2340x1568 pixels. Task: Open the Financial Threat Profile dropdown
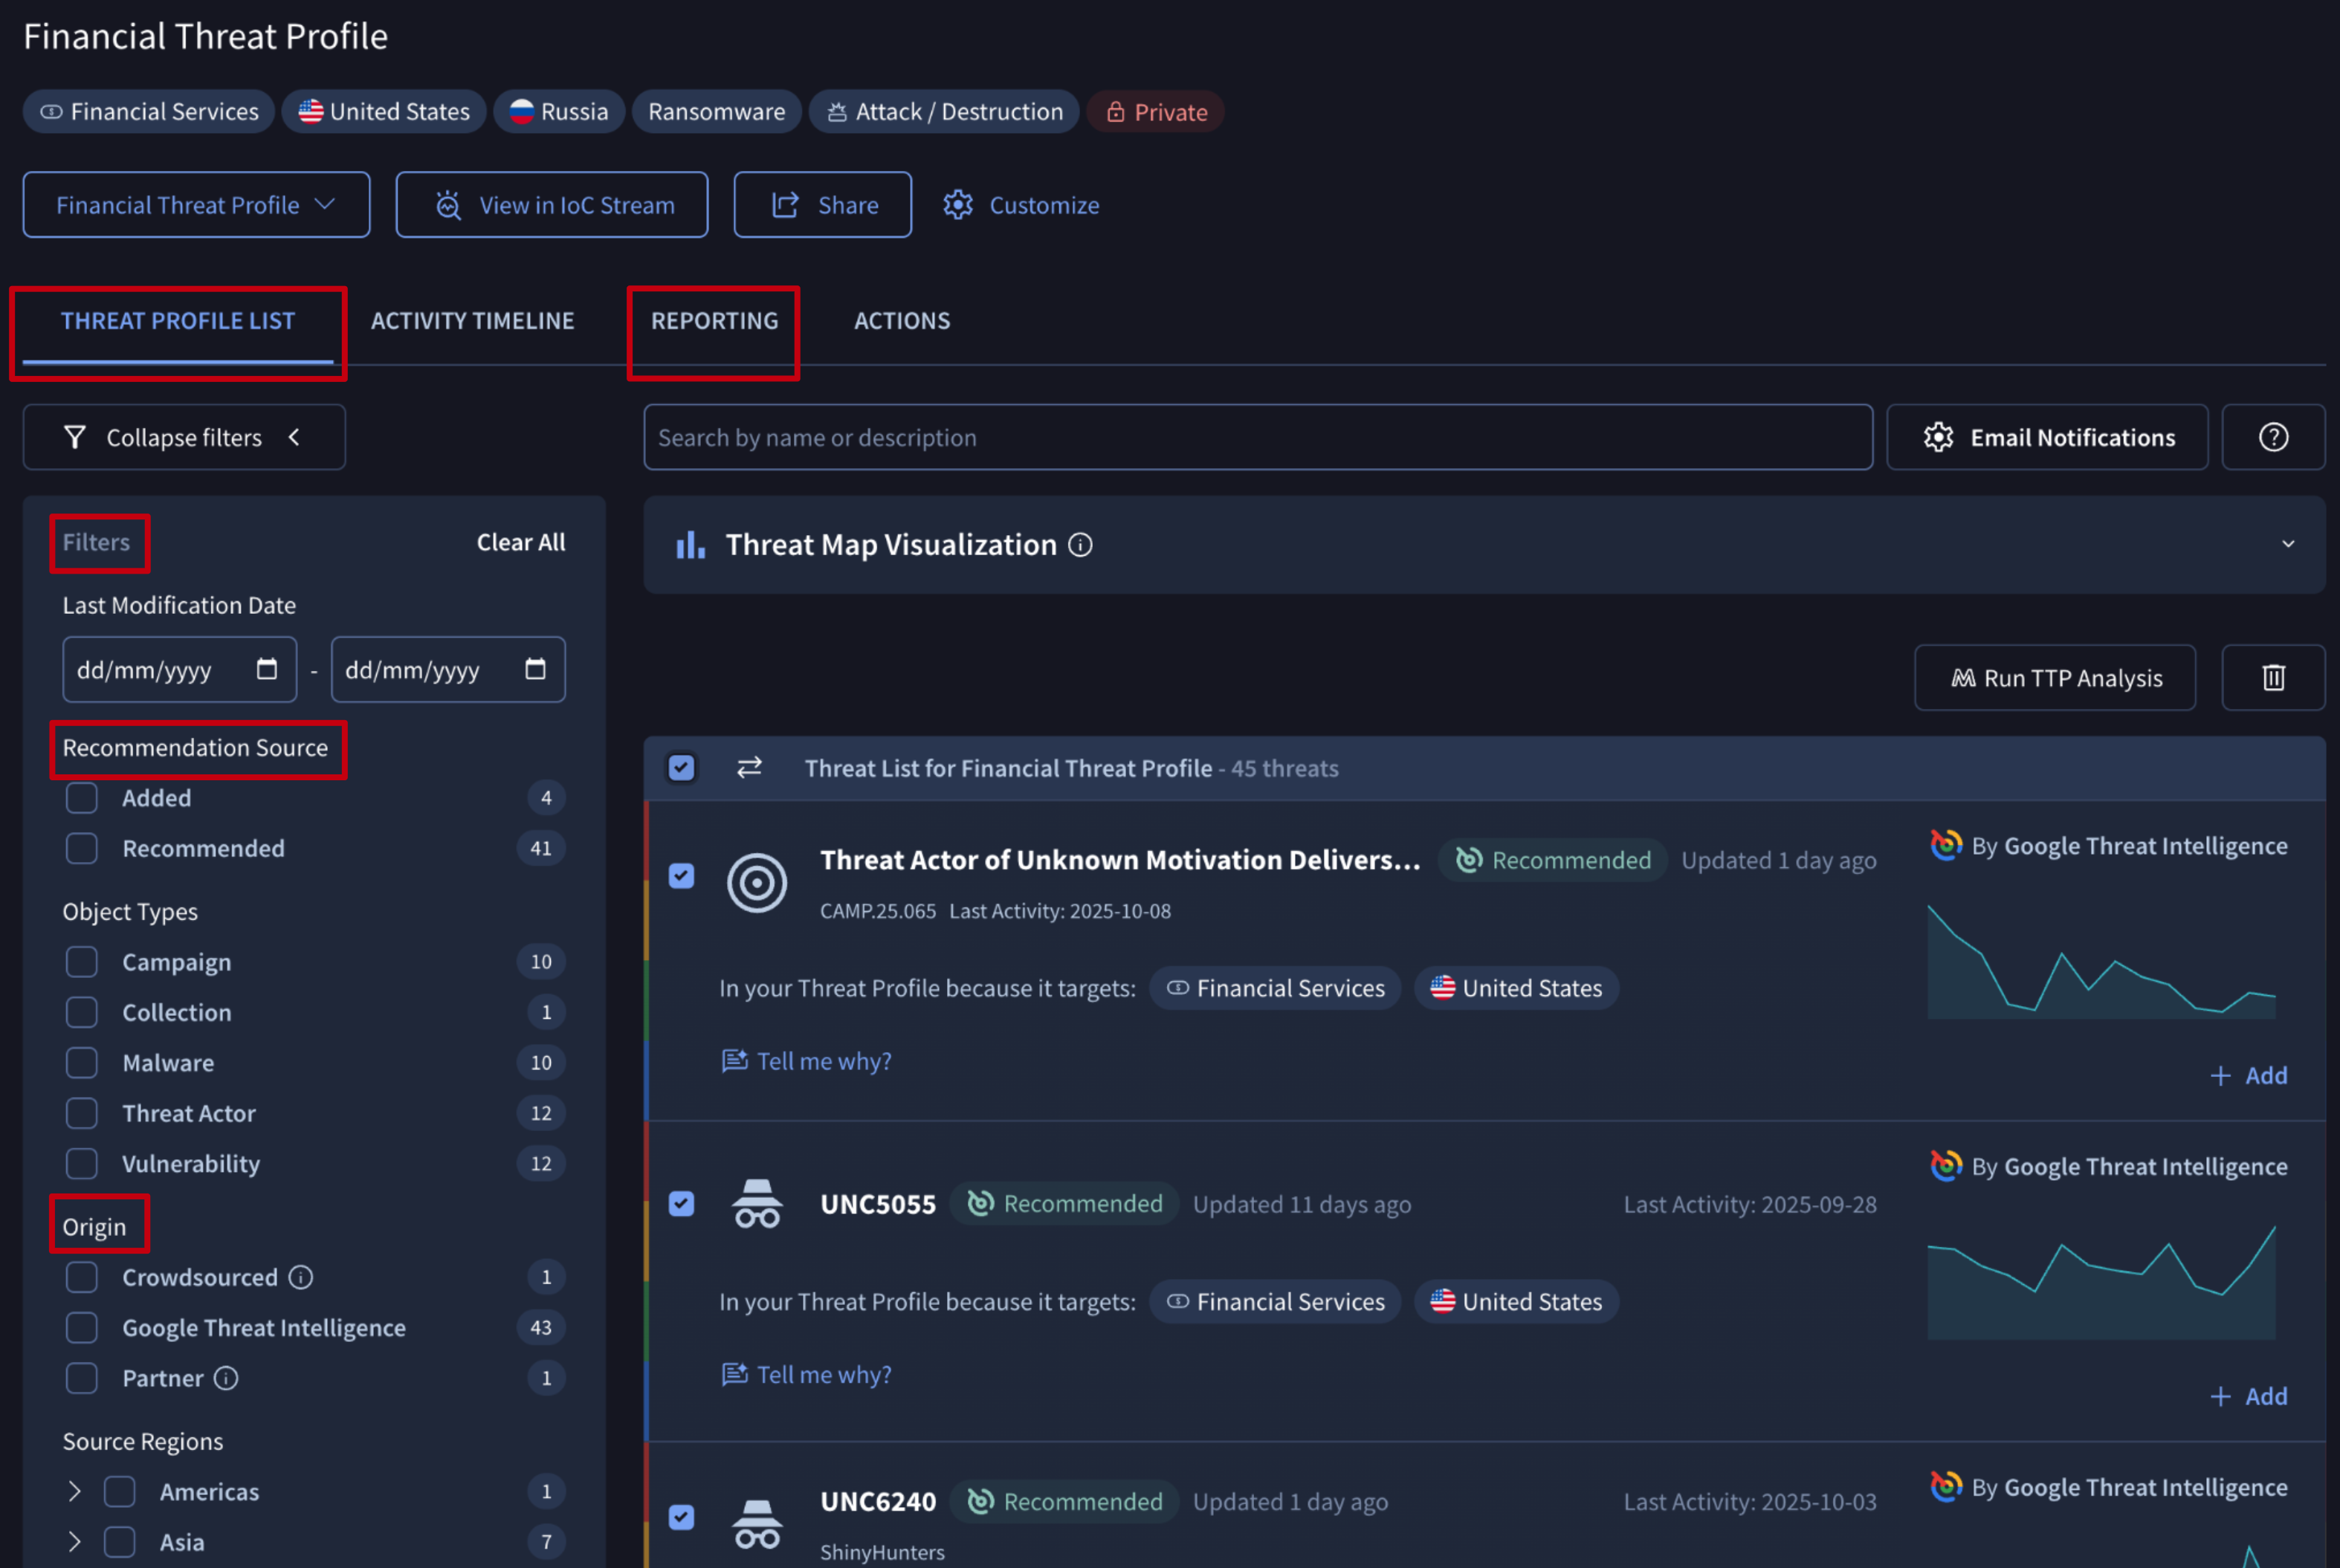(196, 205)
